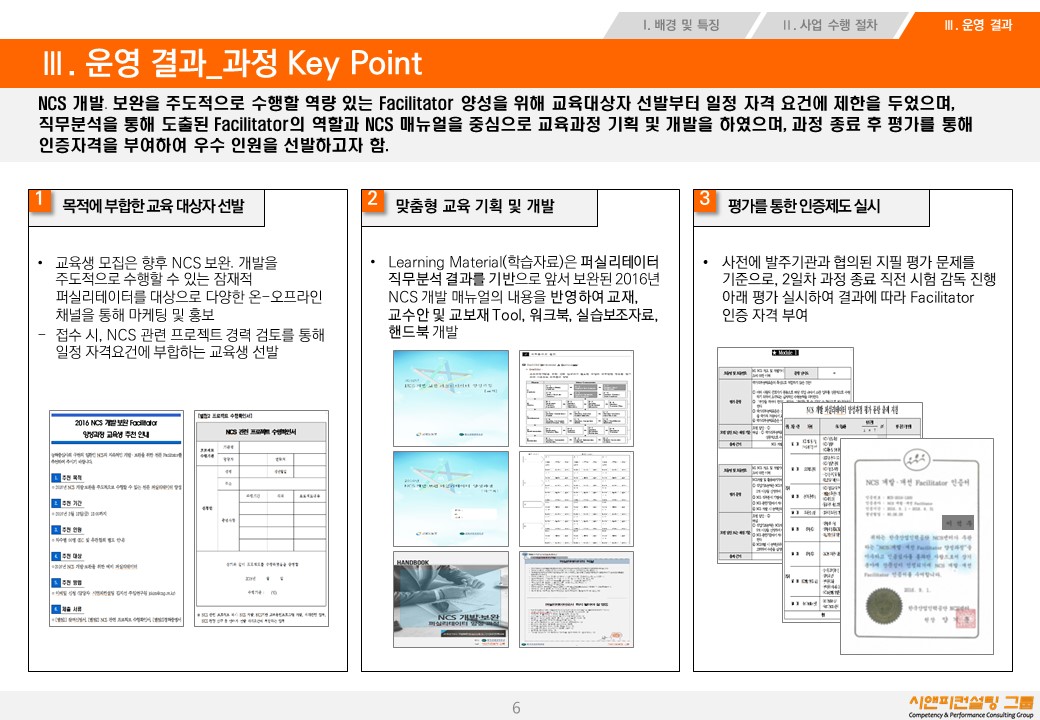
Task: Click the orange number 2 badge
Action: 373,200
